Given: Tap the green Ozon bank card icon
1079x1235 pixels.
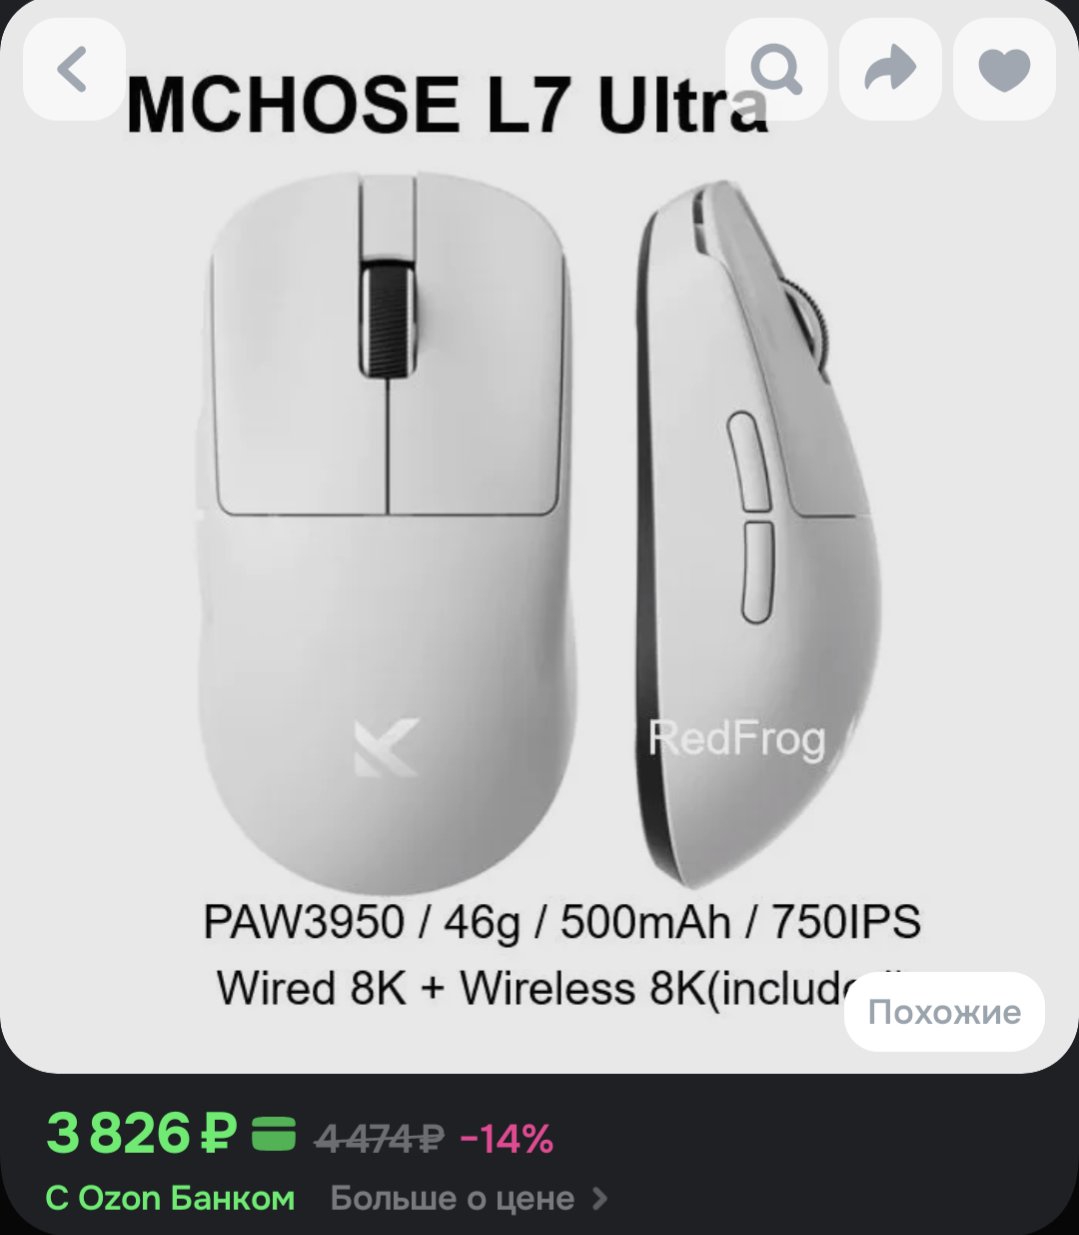Looking at the screenshot, I should pyautogui.click(x=273, y=1134).
